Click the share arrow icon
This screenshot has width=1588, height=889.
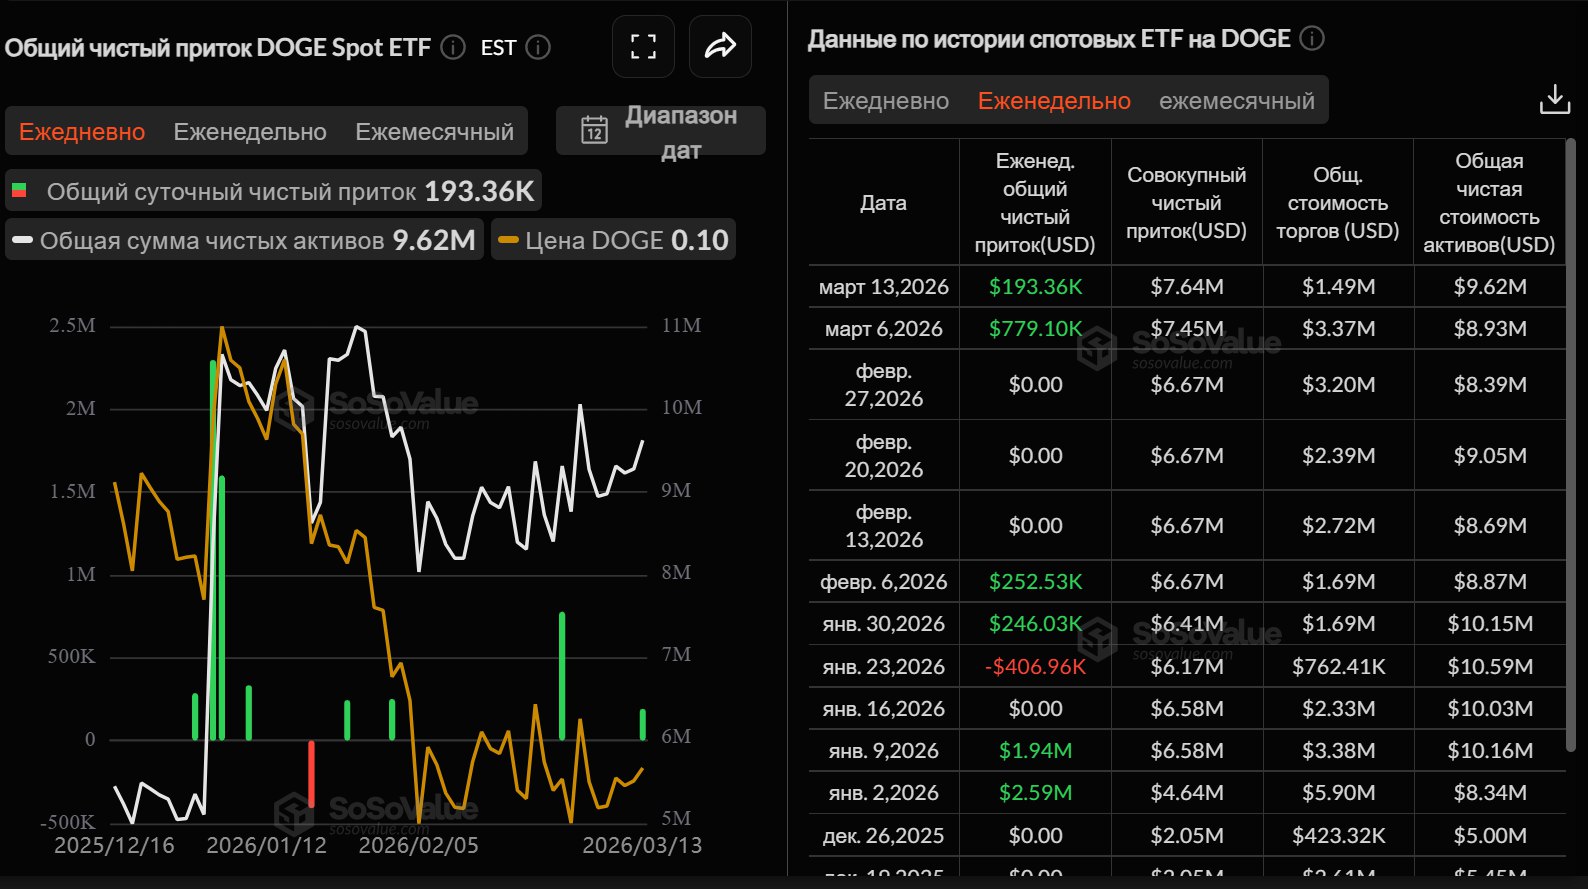pyautogui.click(x=720, y=46)
